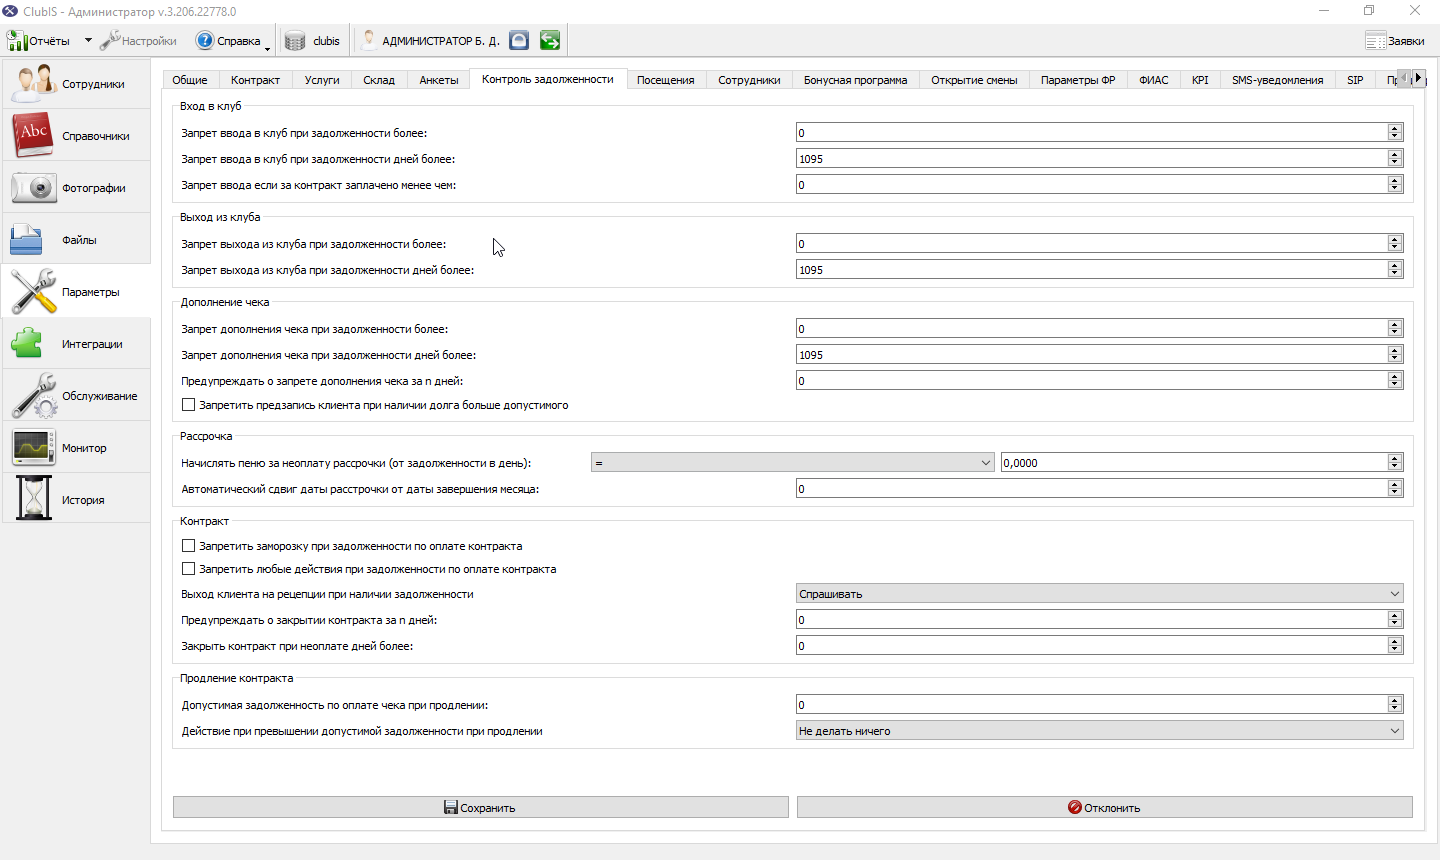The image size is (1440, 860).
Task: Open the penalty comparison '=' dropdown
Action: point(793,463)
